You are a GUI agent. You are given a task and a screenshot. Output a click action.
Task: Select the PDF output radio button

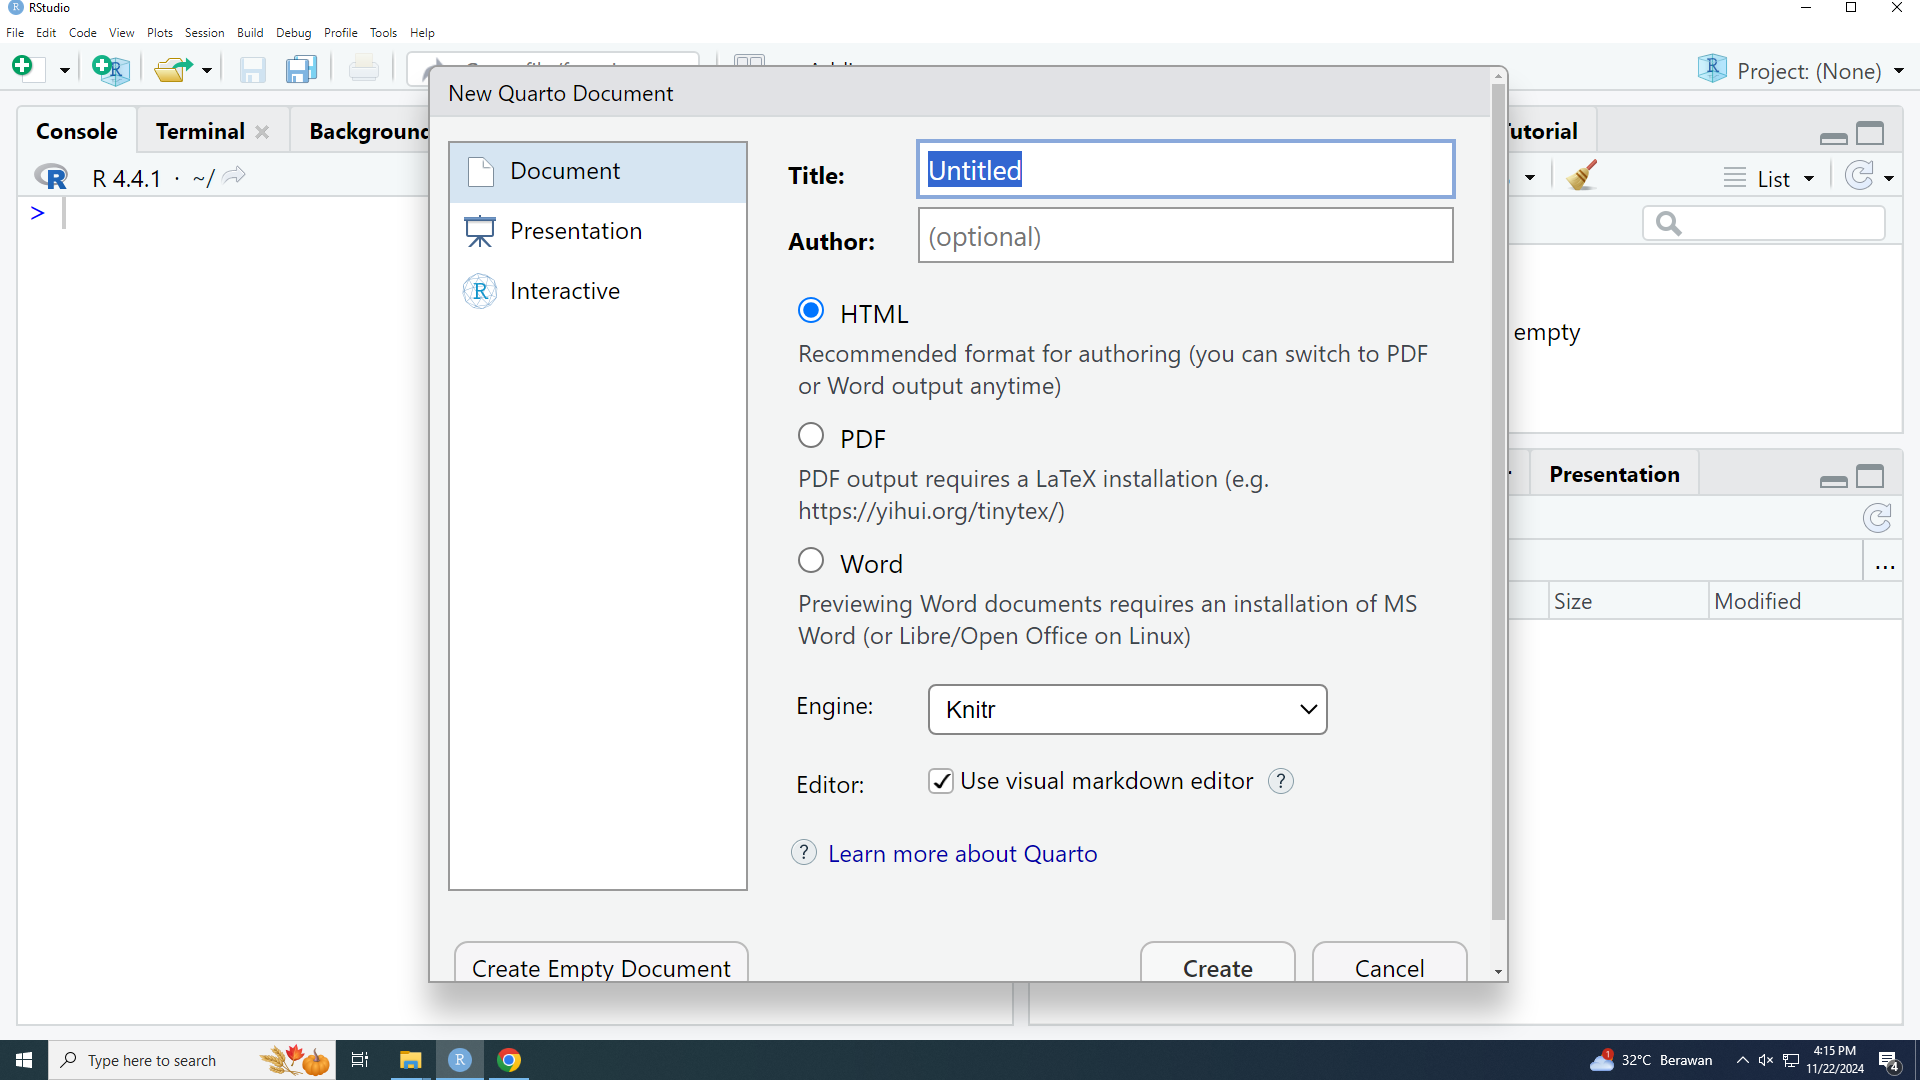point(811,436)
